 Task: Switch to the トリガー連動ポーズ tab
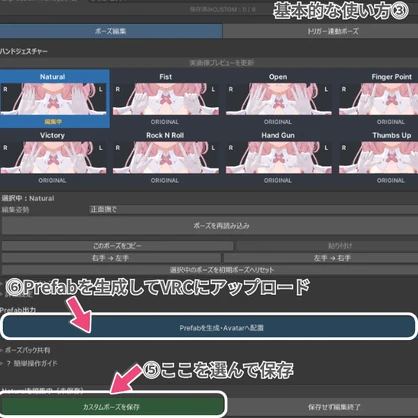[x=320, y=31]
